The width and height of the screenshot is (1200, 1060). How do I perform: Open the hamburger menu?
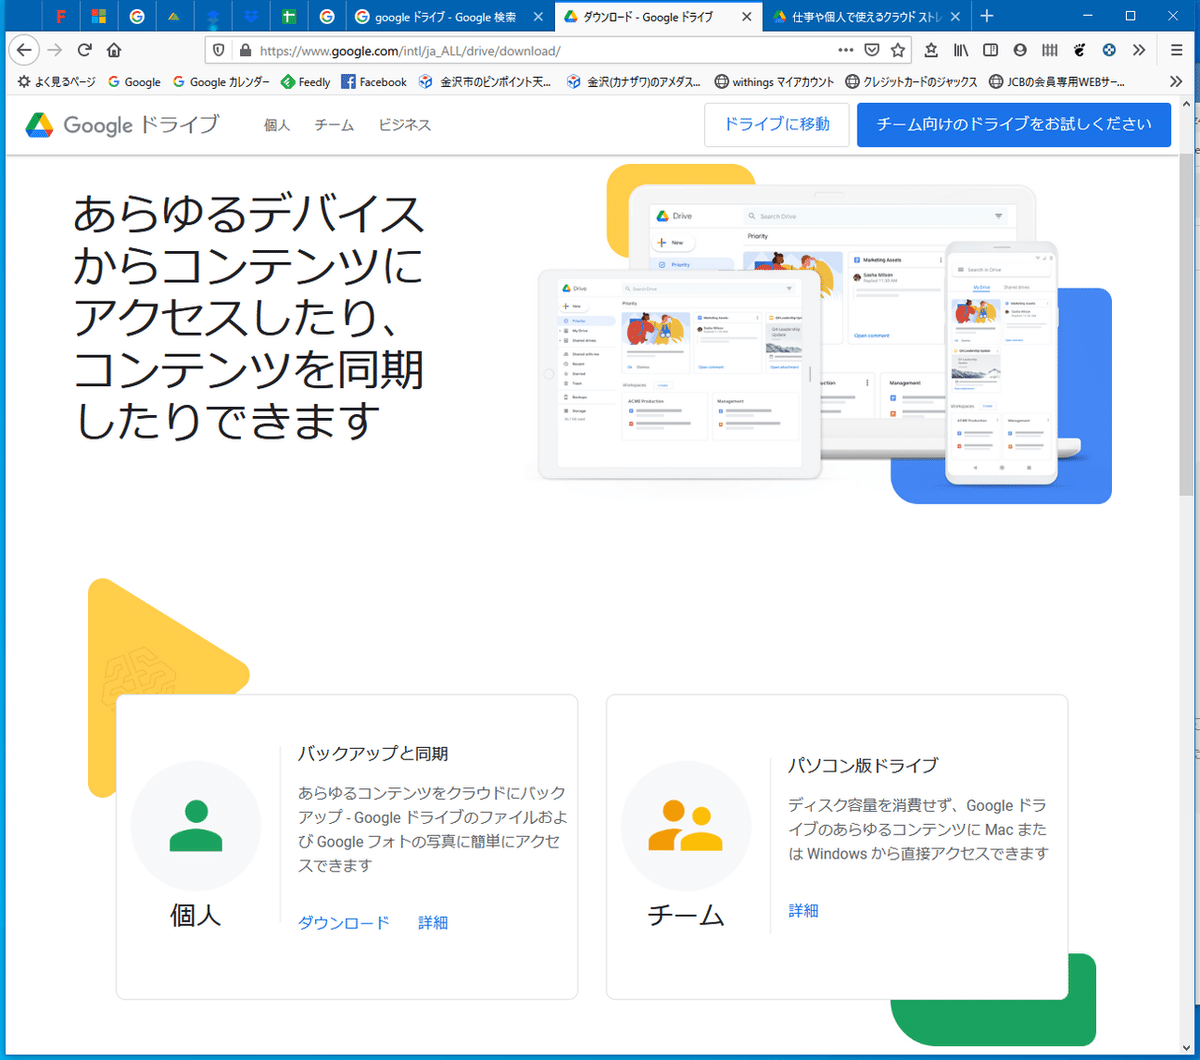coord(1177,50)
